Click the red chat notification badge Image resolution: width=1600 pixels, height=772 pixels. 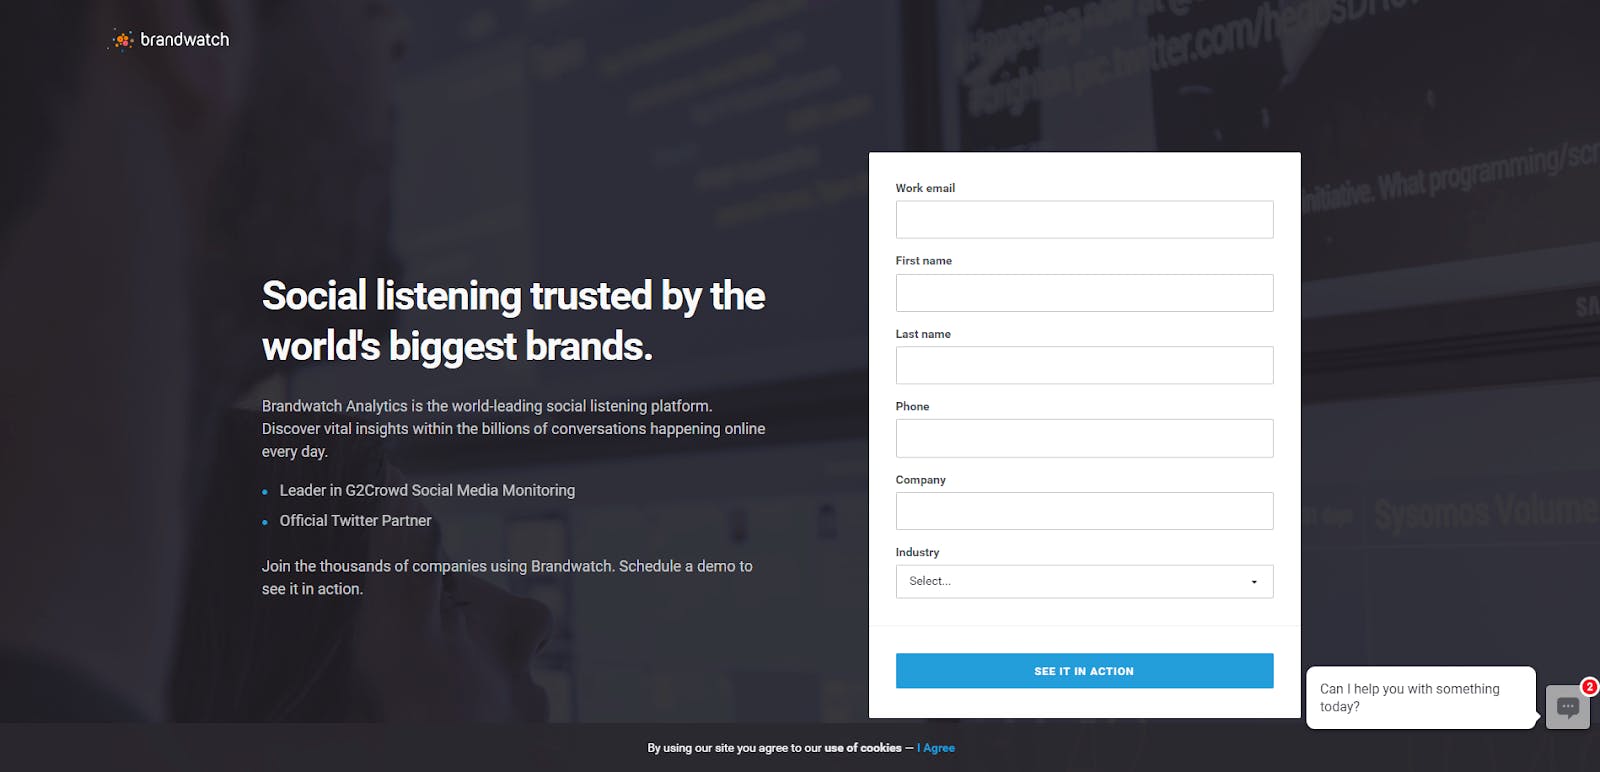coord(1589,687)
